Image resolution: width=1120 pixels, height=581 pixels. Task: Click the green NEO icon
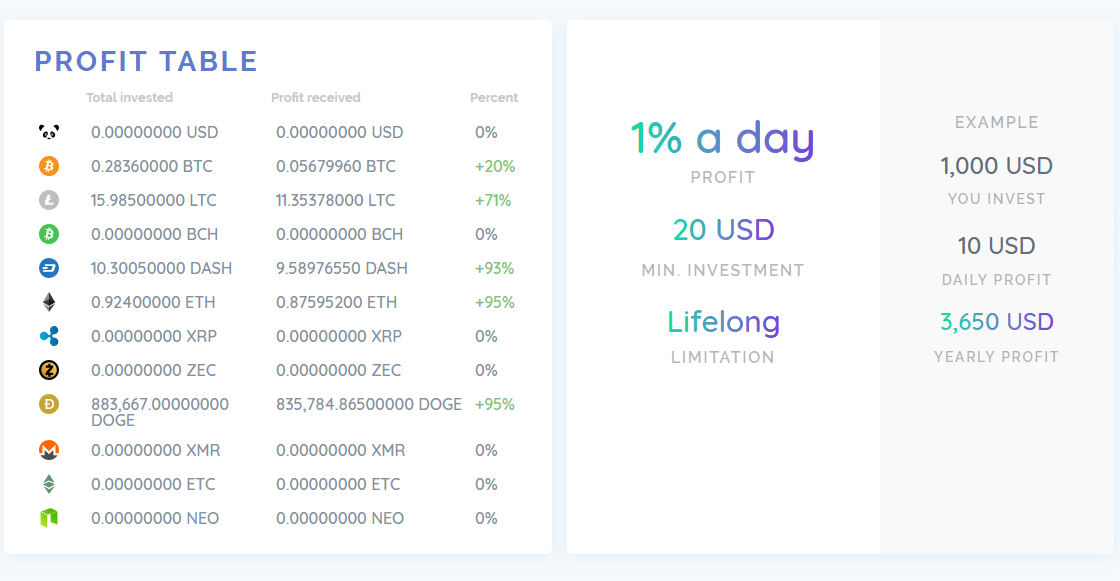[49, 518]
